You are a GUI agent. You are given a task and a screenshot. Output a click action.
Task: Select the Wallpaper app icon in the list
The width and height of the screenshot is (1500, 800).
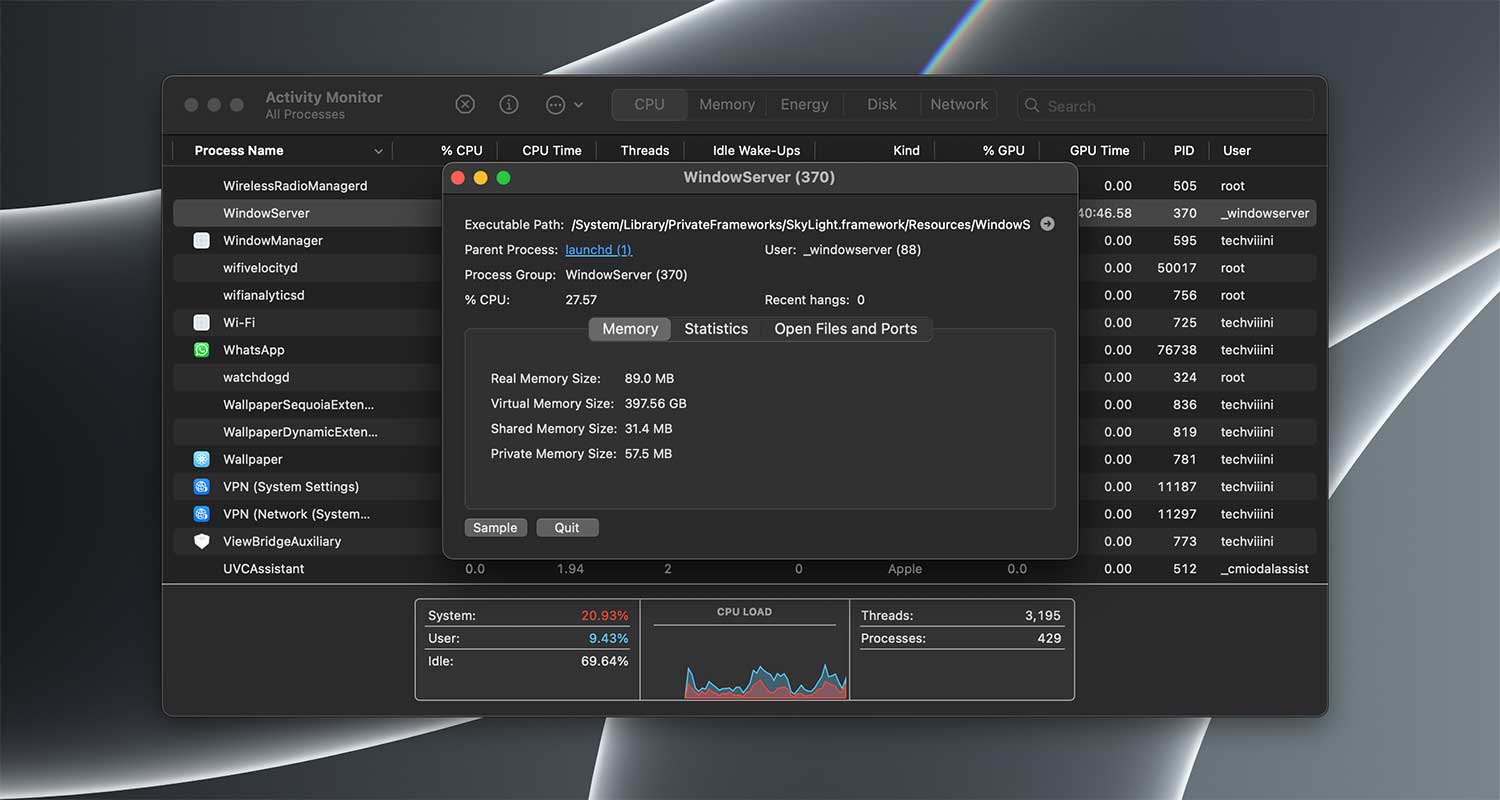tap(201, 459)
